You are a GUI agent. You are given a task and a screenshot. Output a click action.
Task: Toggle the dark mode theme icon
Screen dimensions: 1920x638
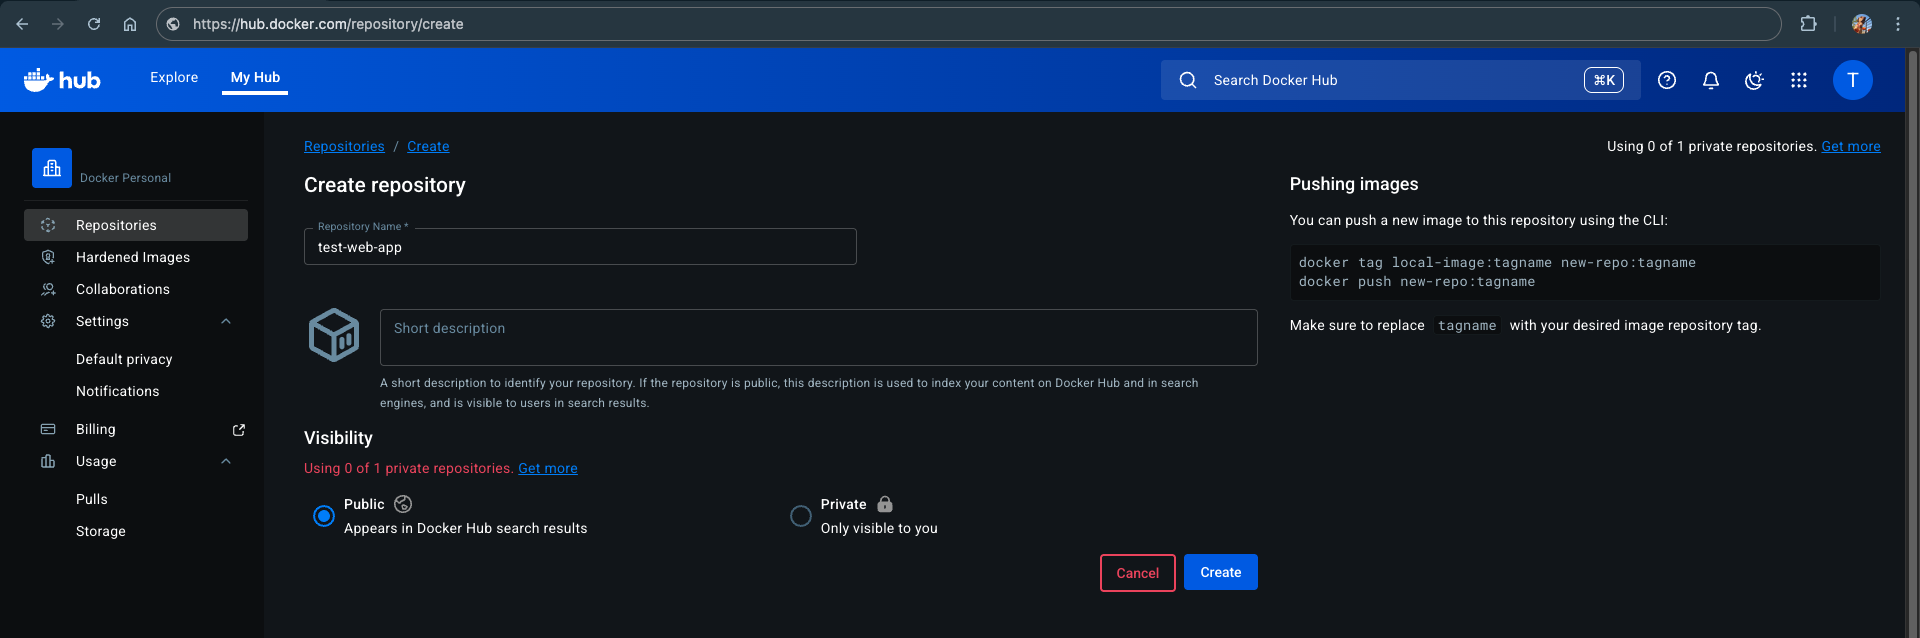click(1754, 80)
